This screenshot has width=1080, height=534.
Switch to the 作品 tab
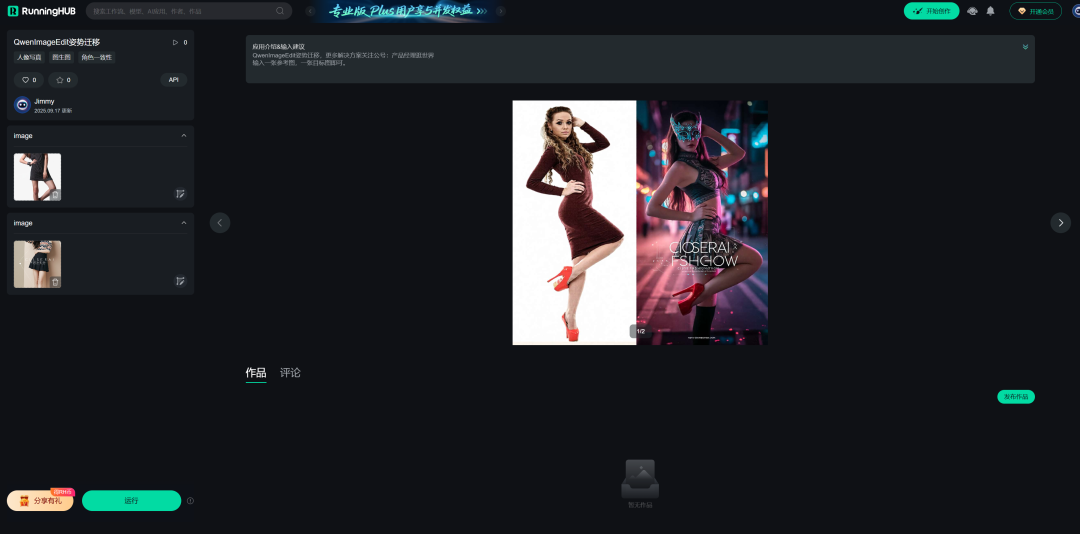click(x=256, y=373)
